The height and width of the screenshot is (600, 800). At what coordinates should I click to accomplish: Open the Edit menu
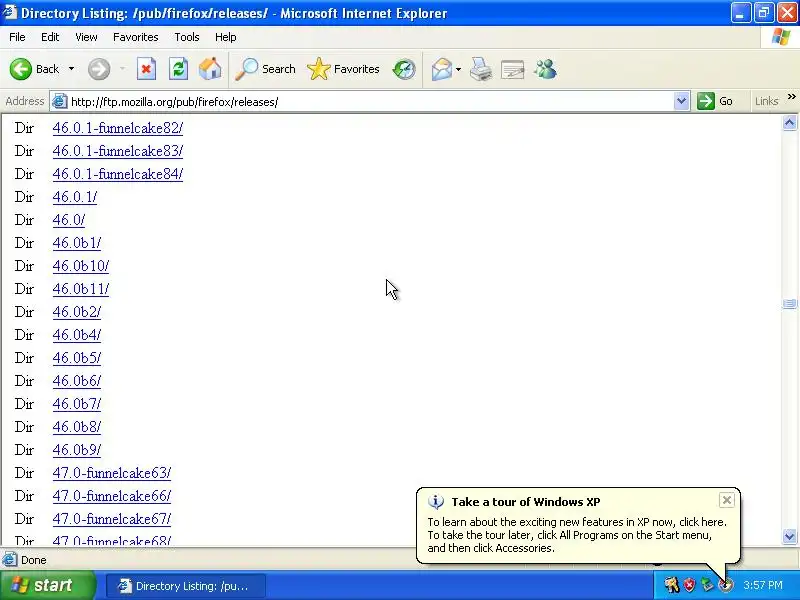click(x=50, y=37)
